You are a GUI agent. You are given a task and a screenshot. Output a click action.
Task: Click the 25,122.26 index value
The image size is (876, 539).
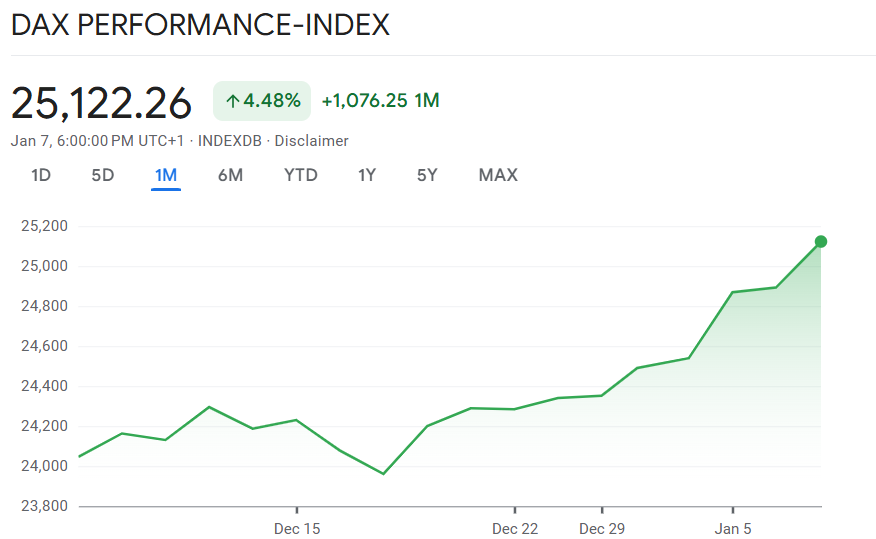point(101,102)
